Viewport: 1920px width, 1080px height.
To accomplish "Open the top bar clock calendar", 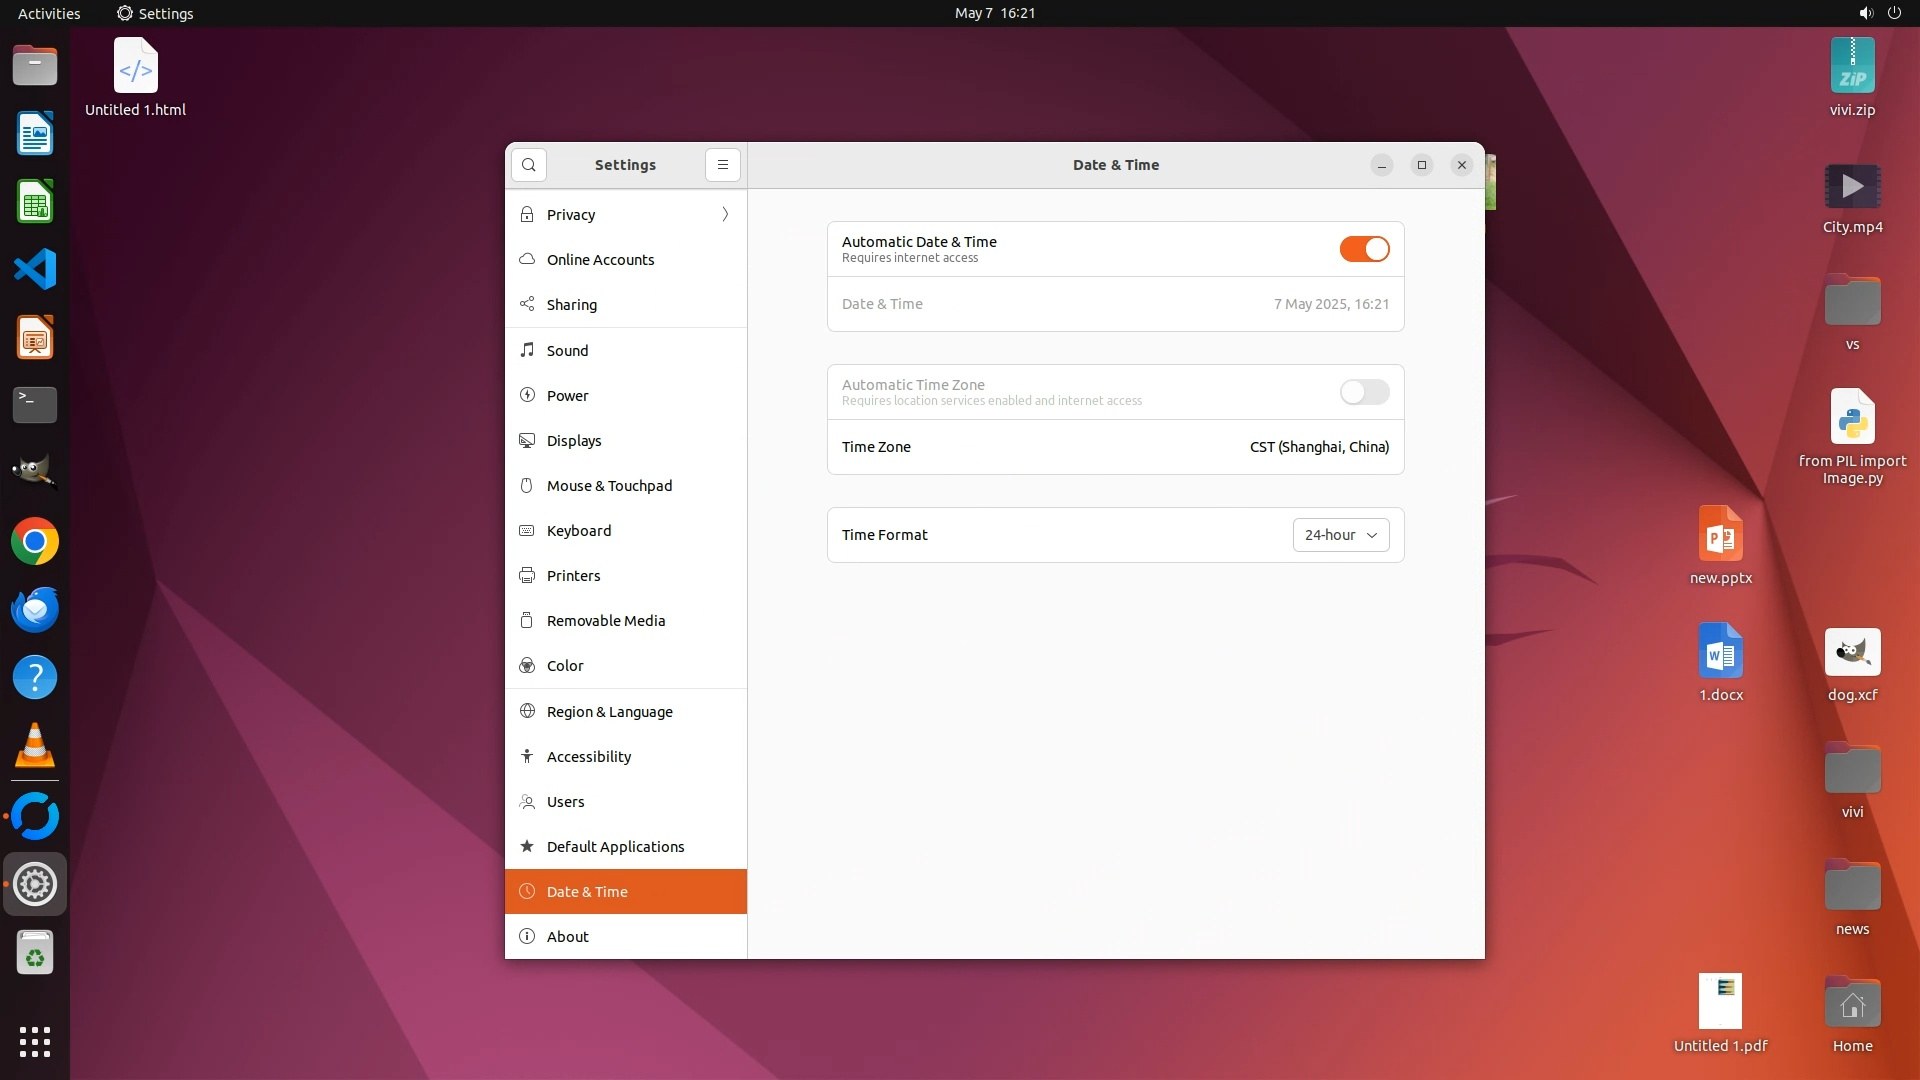I will [x=994, y=13].
